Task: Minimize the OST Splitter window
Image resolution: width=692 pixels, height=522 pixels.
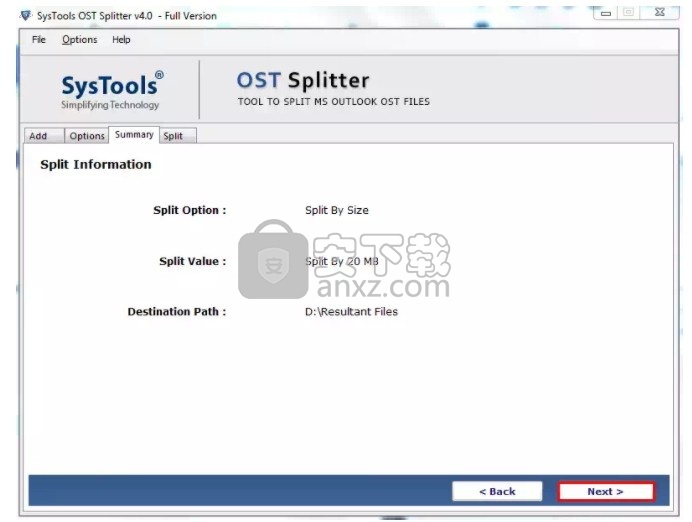Action: point(606,13)
